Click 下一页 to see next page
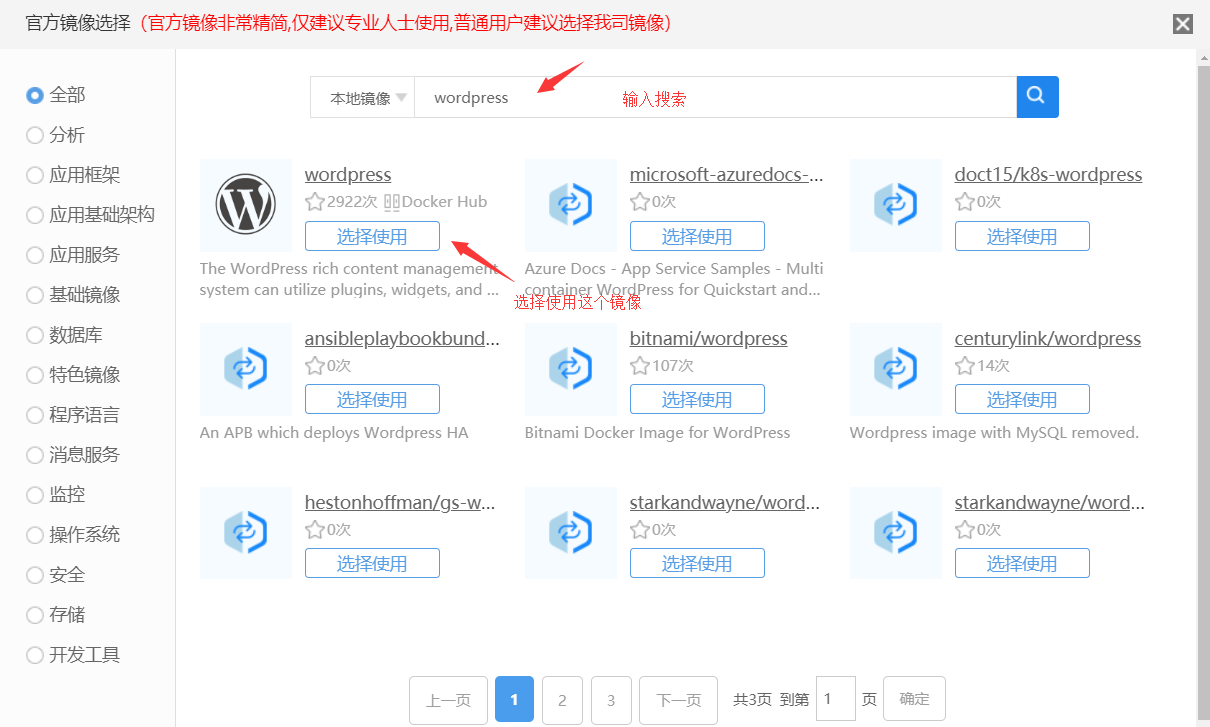The image size is (1210, 727). click(x=678, y=700)
